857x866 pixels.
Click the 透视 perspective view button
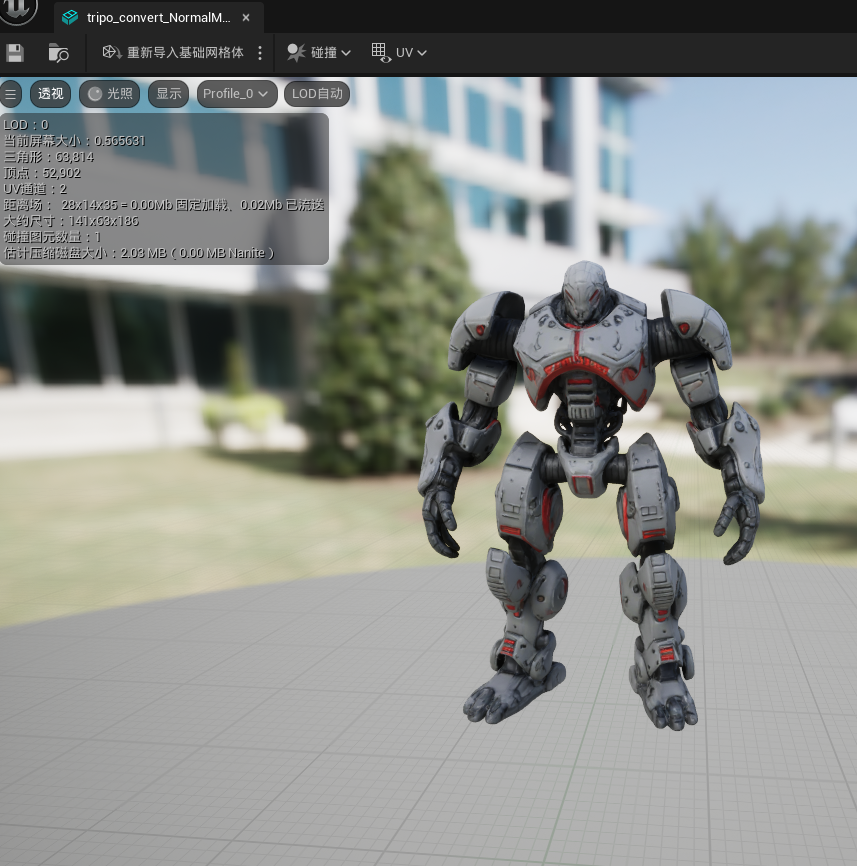pyautogui.click(x=51, y=94)
